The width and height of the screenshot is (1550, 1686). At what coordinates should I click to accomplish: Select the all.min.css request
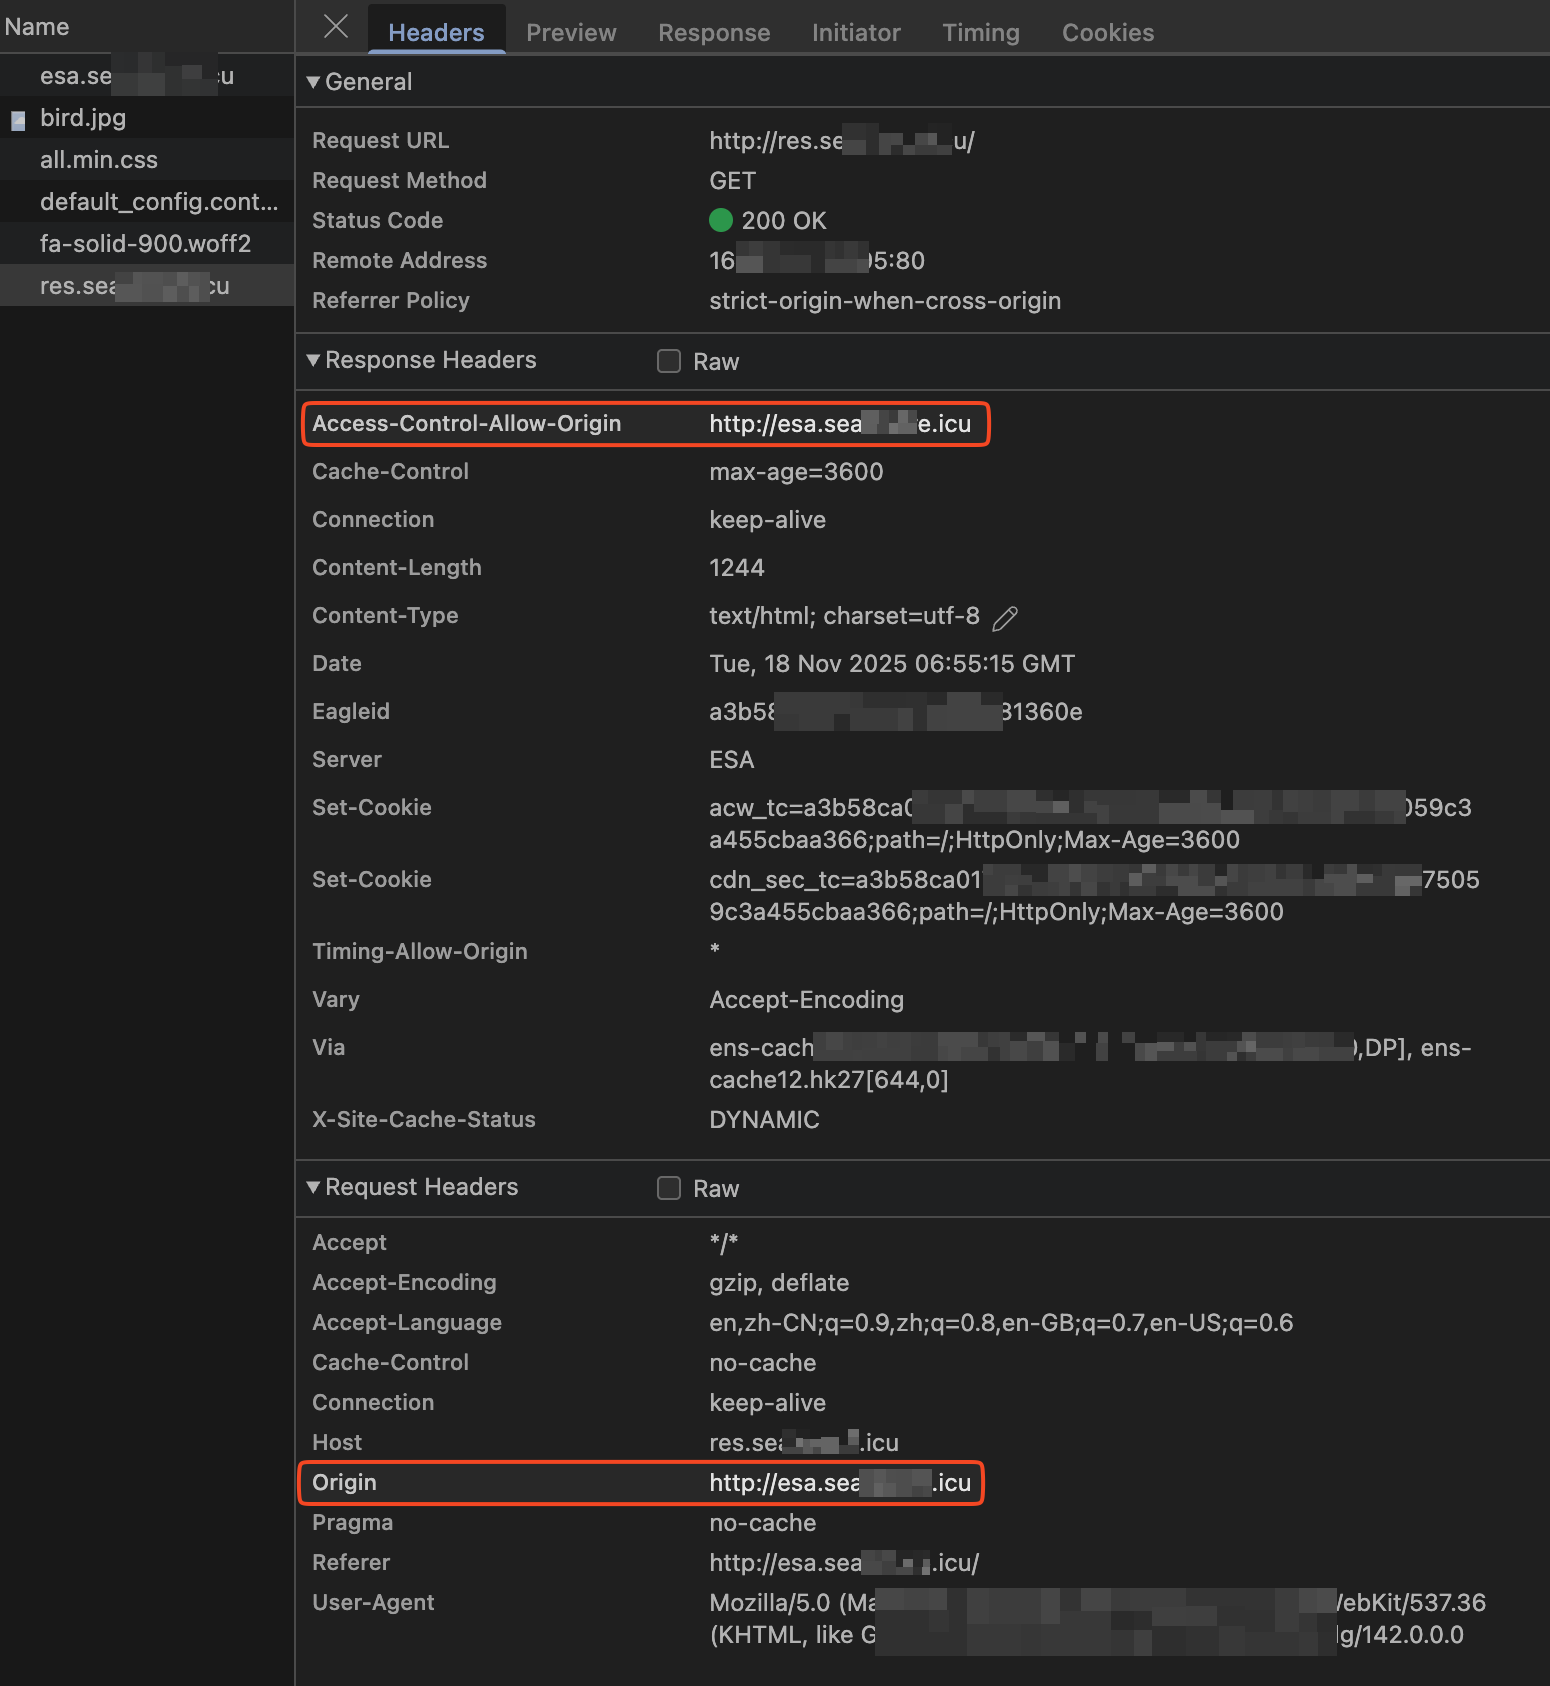click(99, 160)
